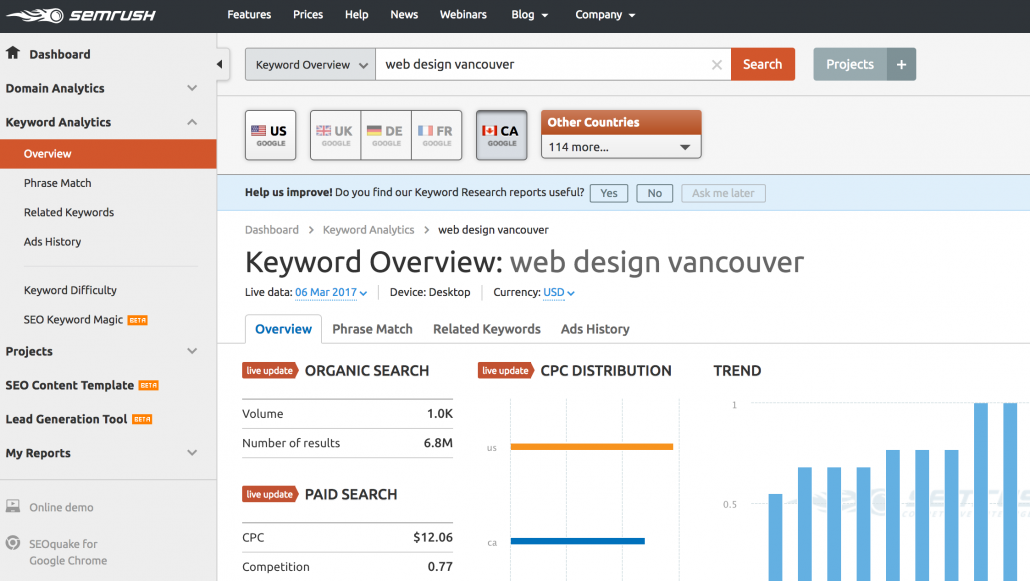This screenshot has width=1030, height=581.
Task: Click the Online demo icon
Action: pos(12,506)
